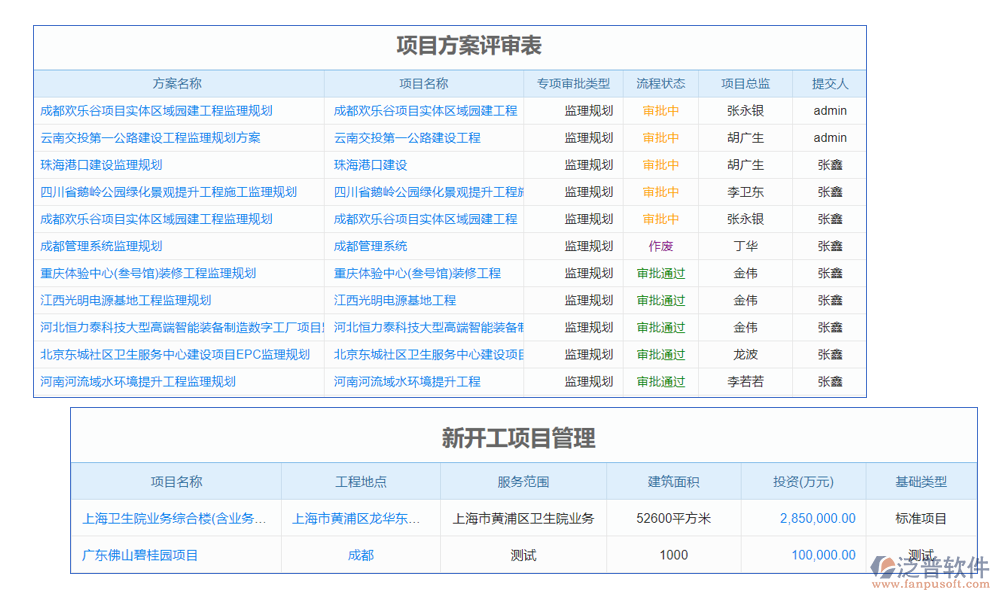The image size is (1000, 600).
Task: Click the 提交人 column header
Action: 830,83
